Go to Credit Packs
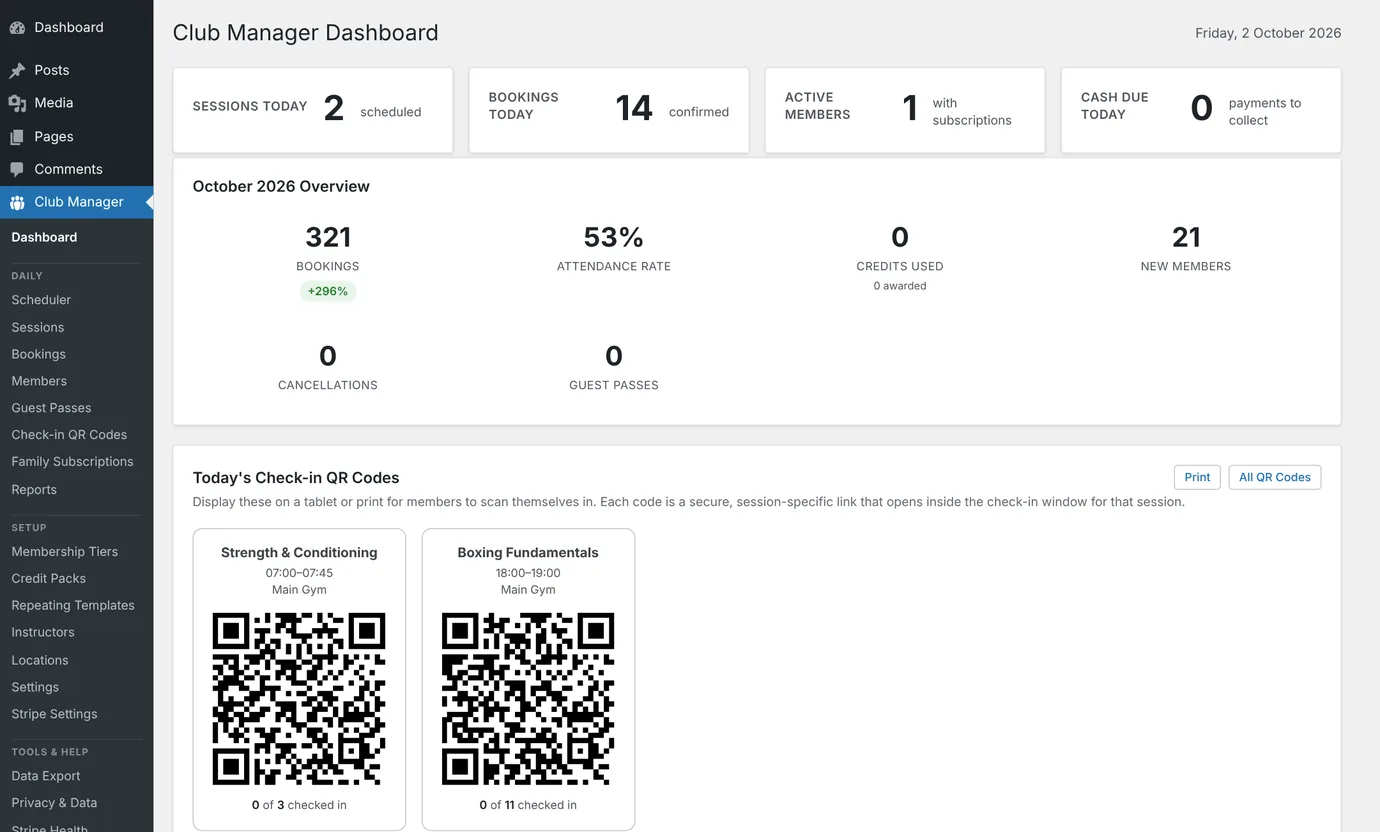 point(49,579)
